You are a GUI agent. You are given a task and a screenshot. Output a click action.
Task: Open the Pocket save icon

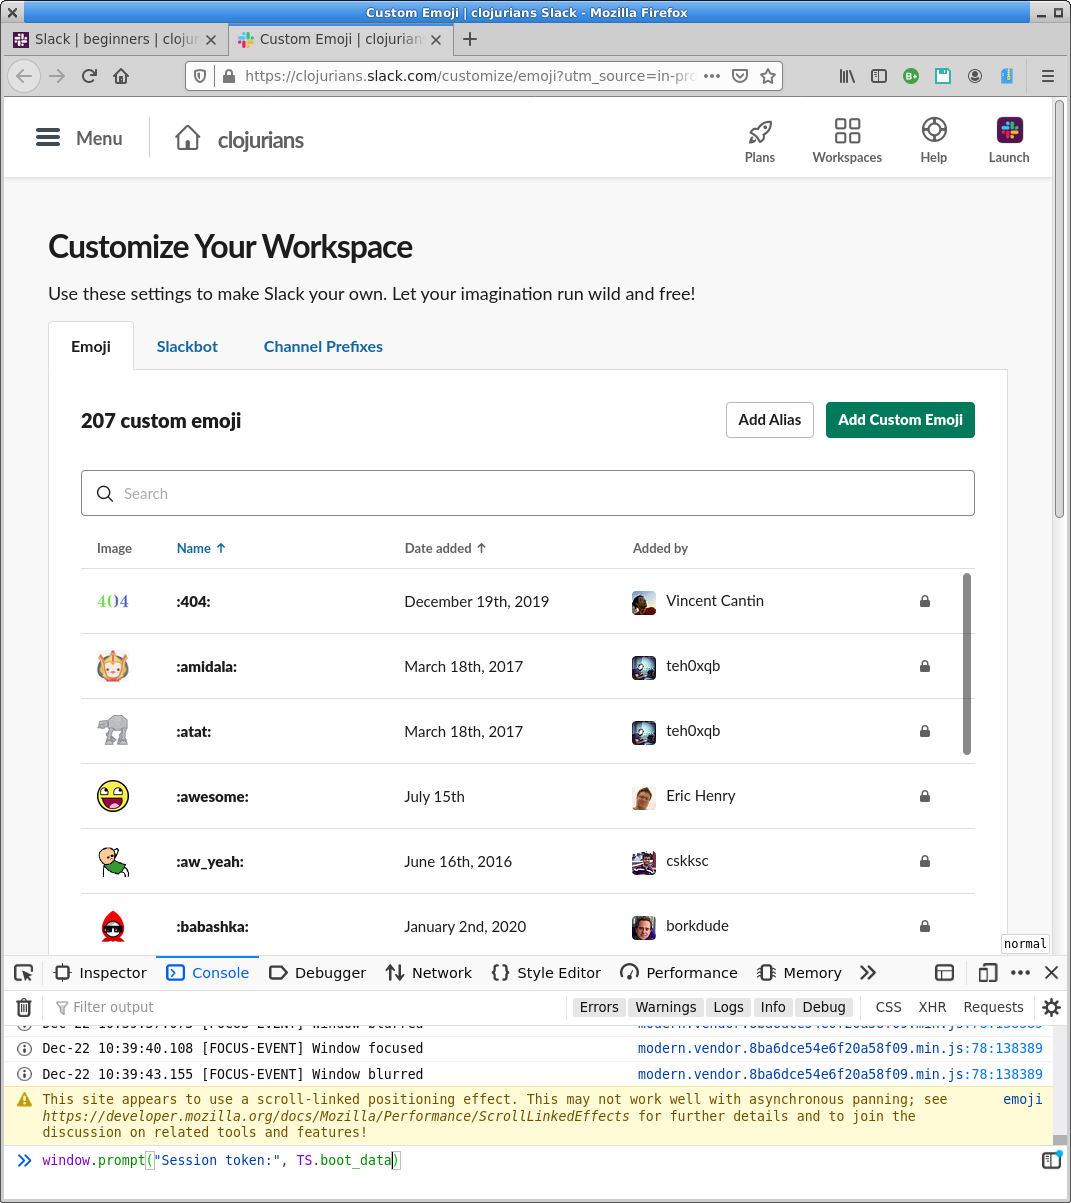tap(740, 76)
